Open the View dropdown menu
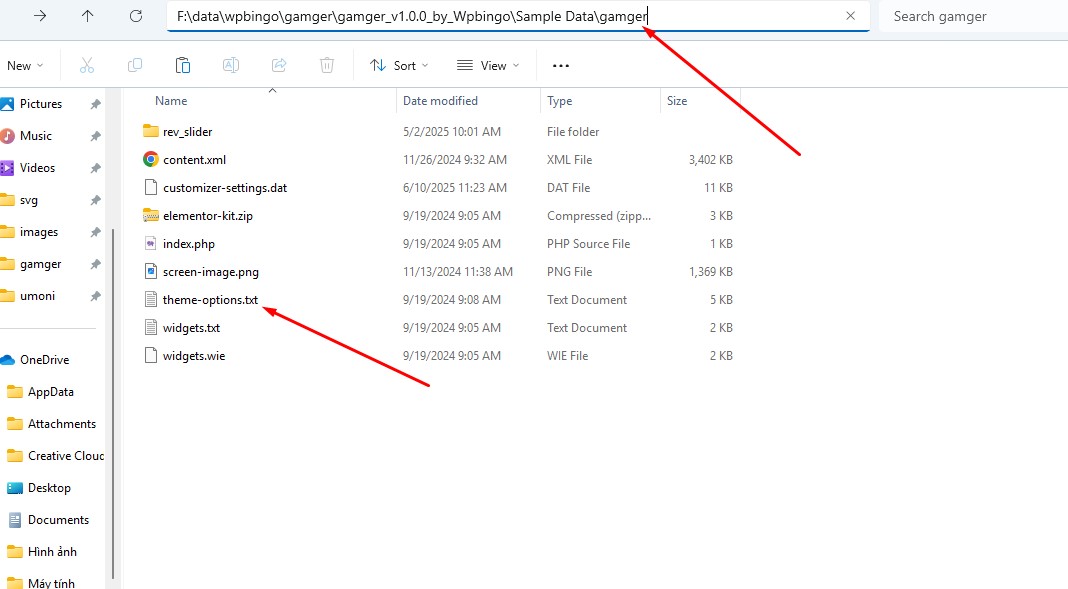 [x=488, y=65]
